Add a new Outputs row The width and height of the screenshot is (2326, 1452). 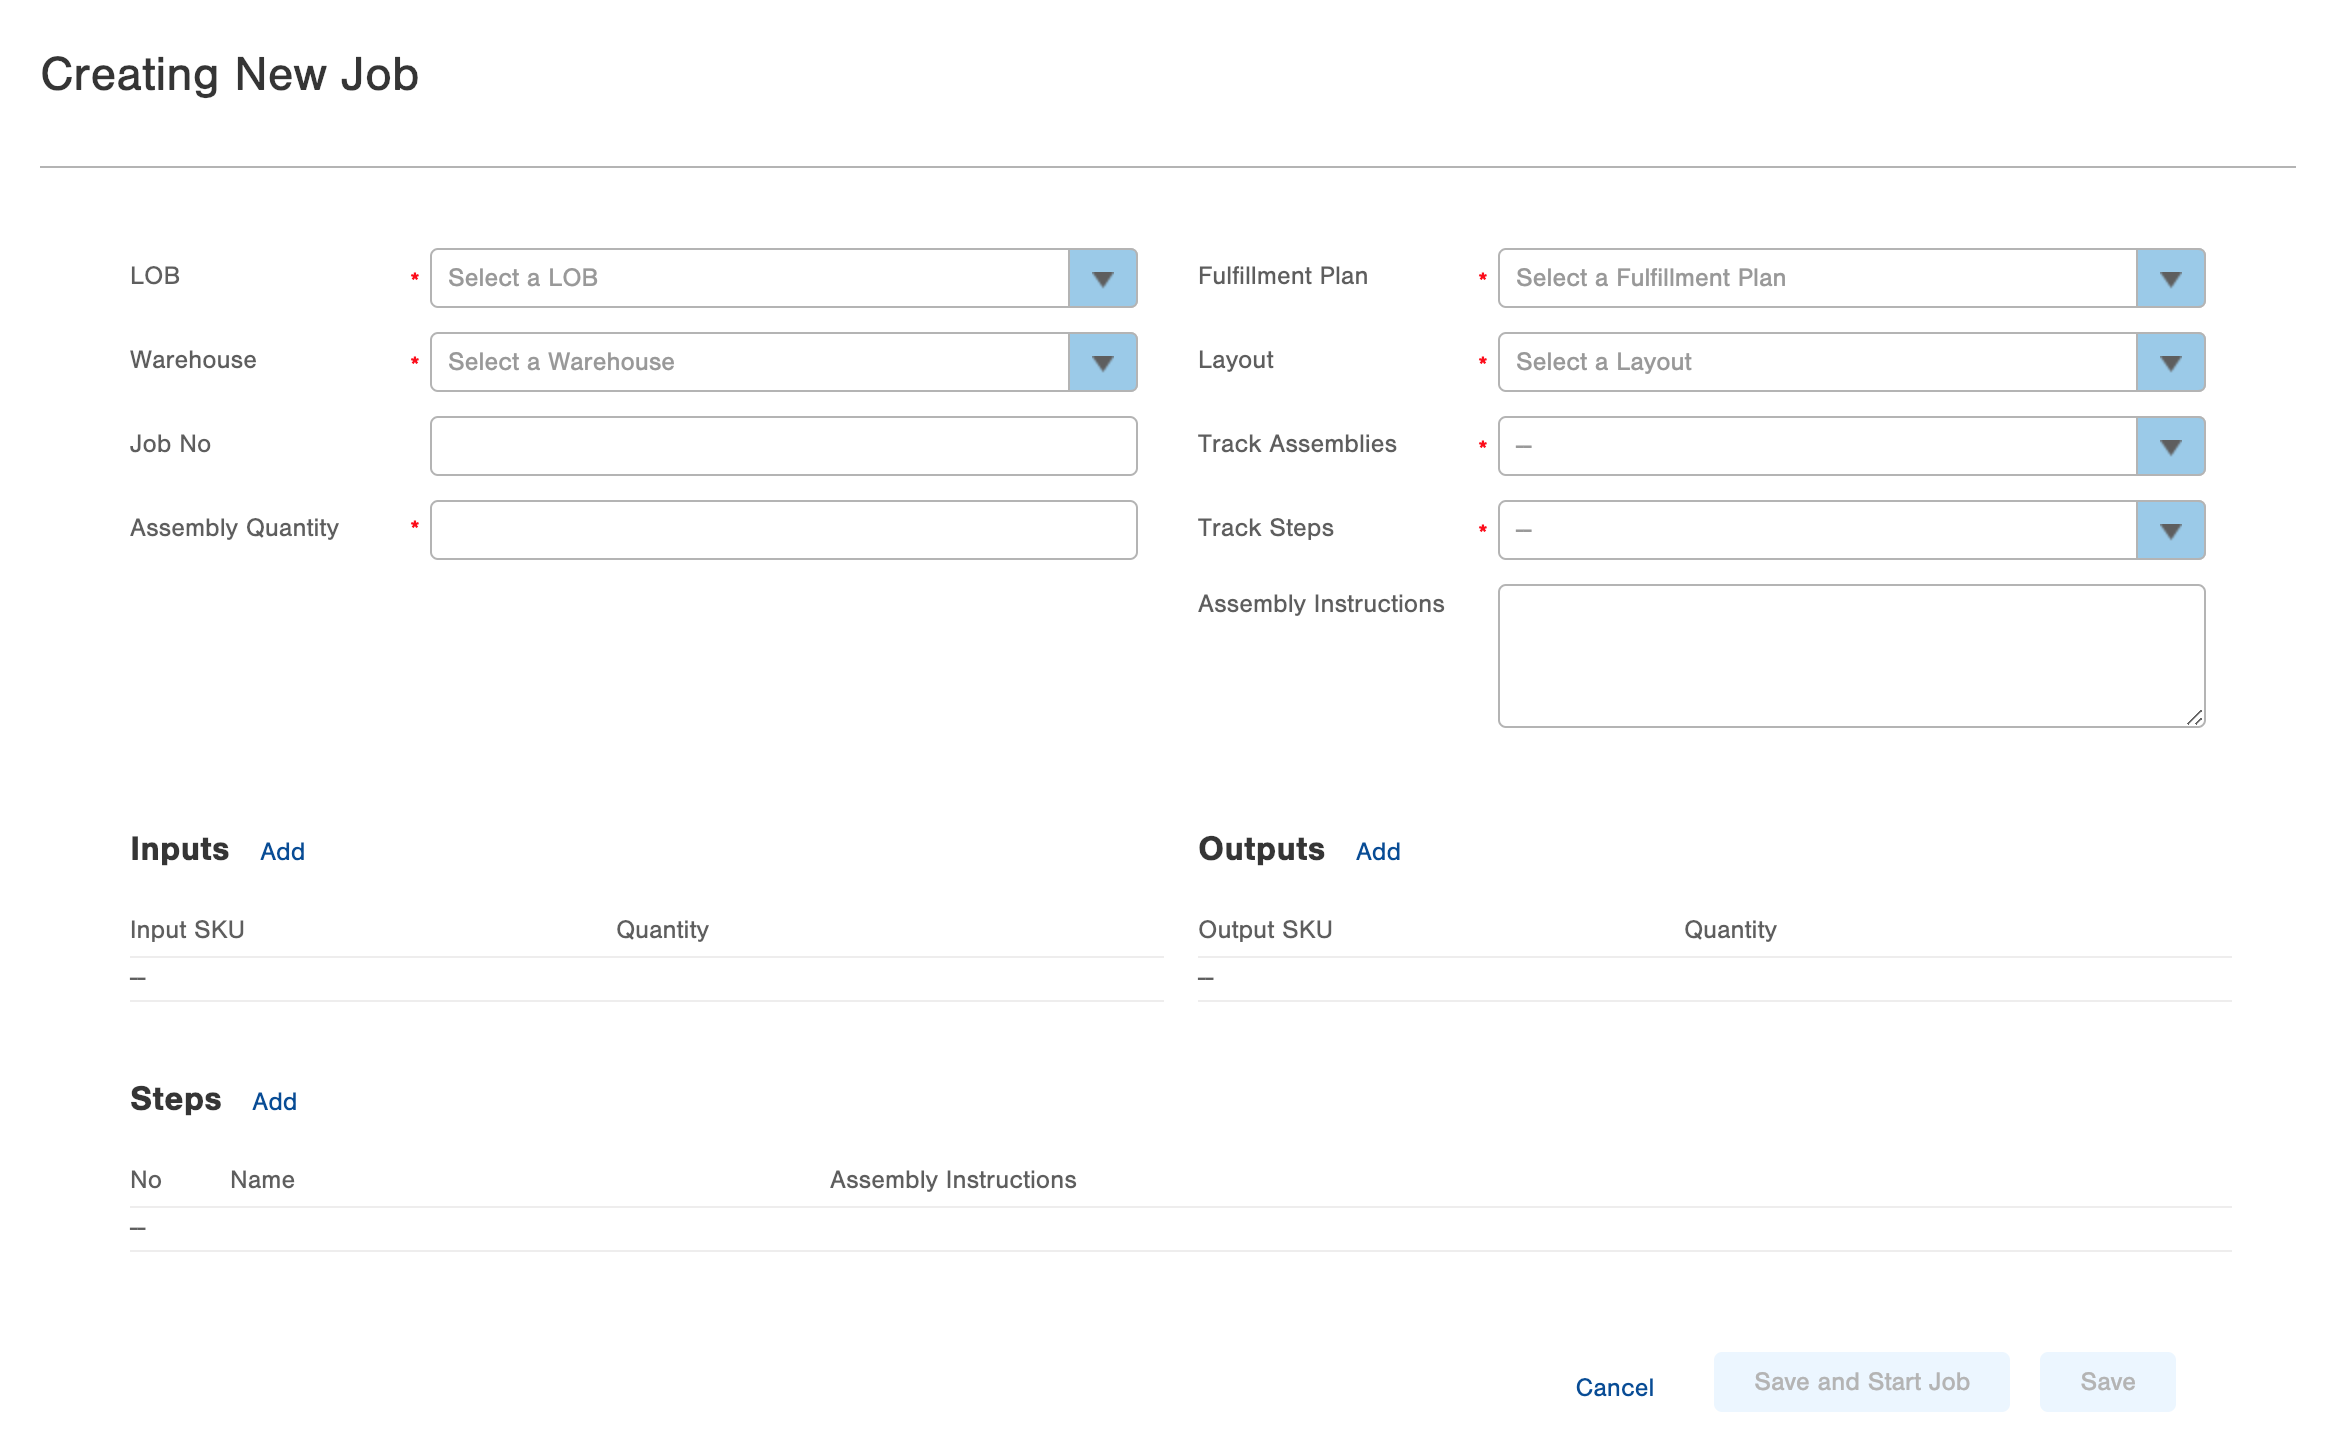[1377, 851]
